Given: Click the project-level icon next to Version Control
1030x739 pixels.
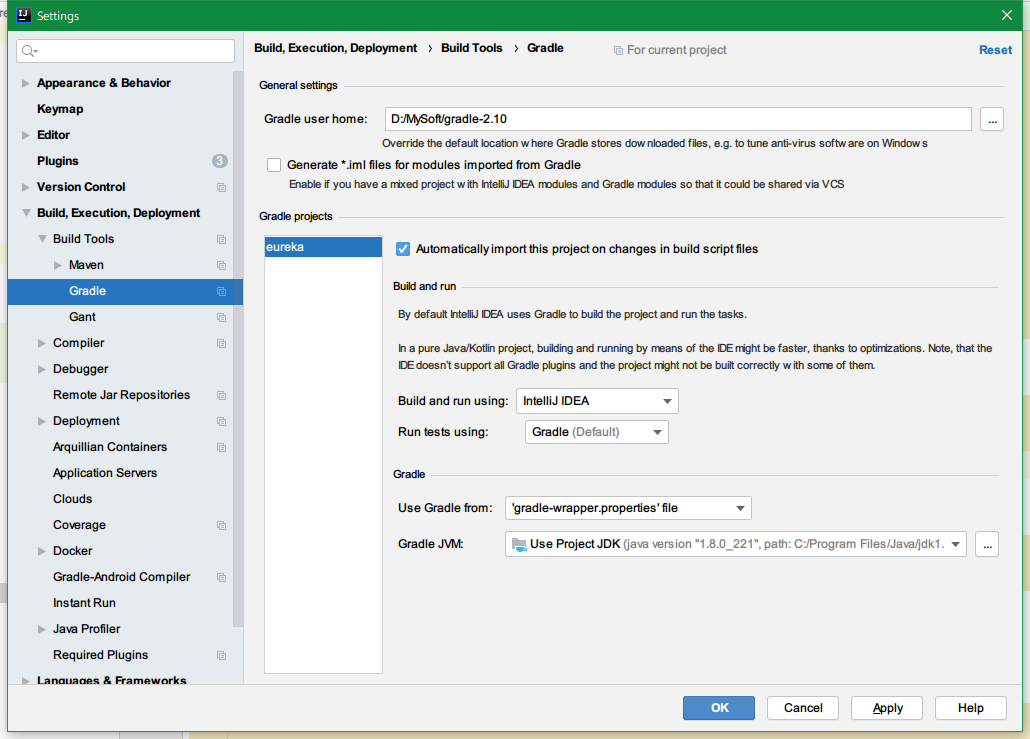Looking at the screenshot, I should point(221,187).
